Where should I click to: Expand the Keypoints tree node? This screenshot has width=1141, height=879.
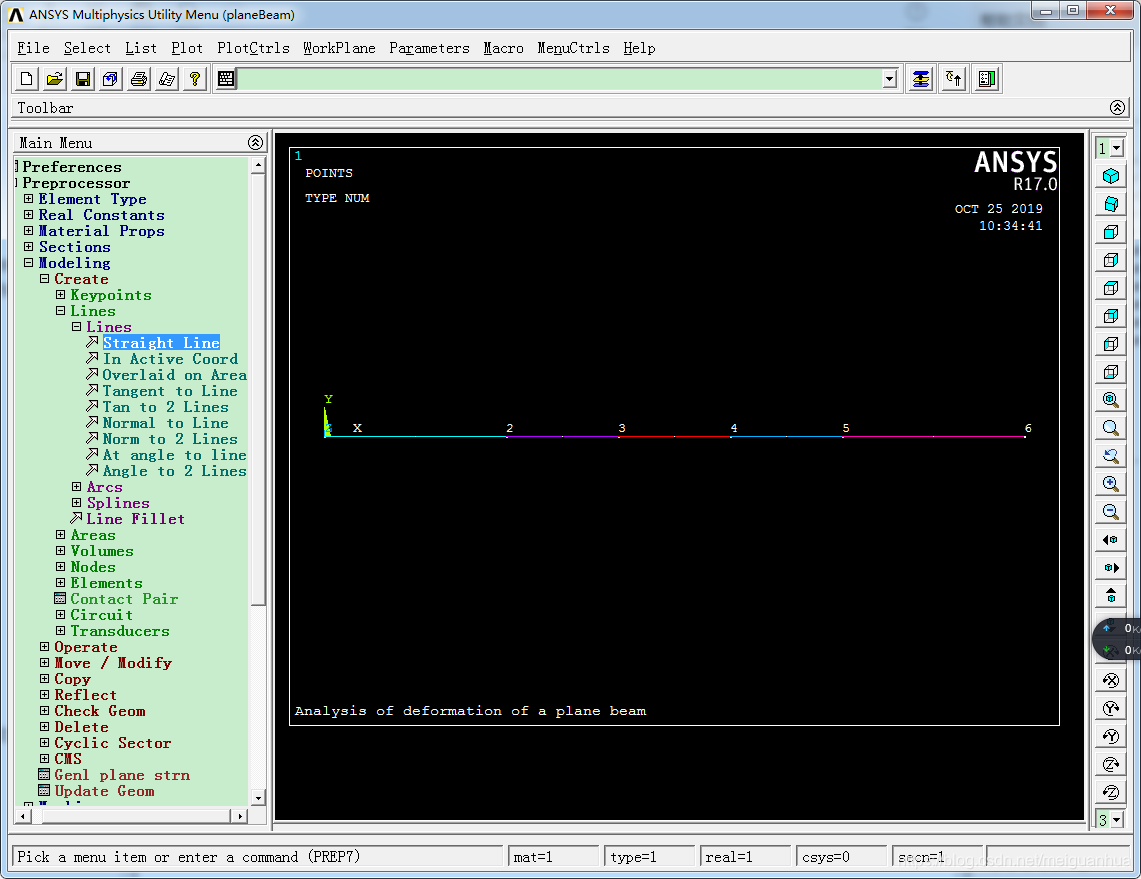[60, 295]
